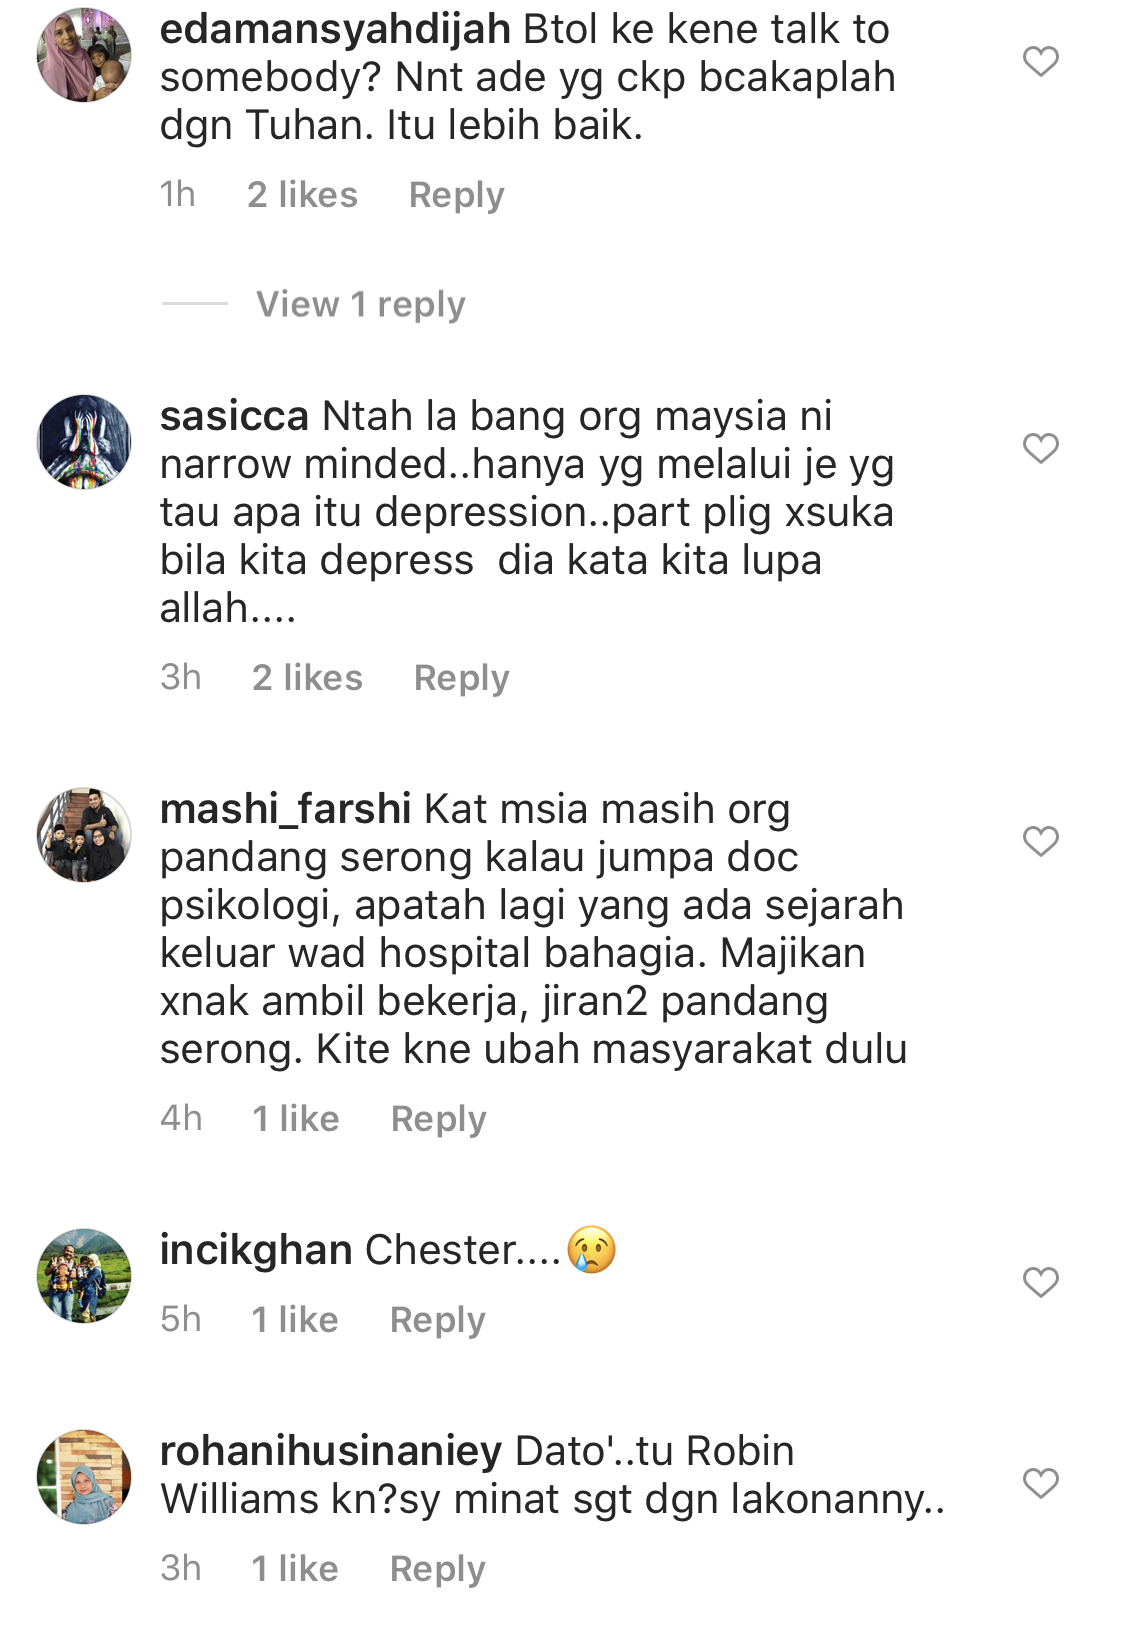Open edamansyahdijah's profile picture
Screen dimensions: 1125x1629
coord(84,55)
